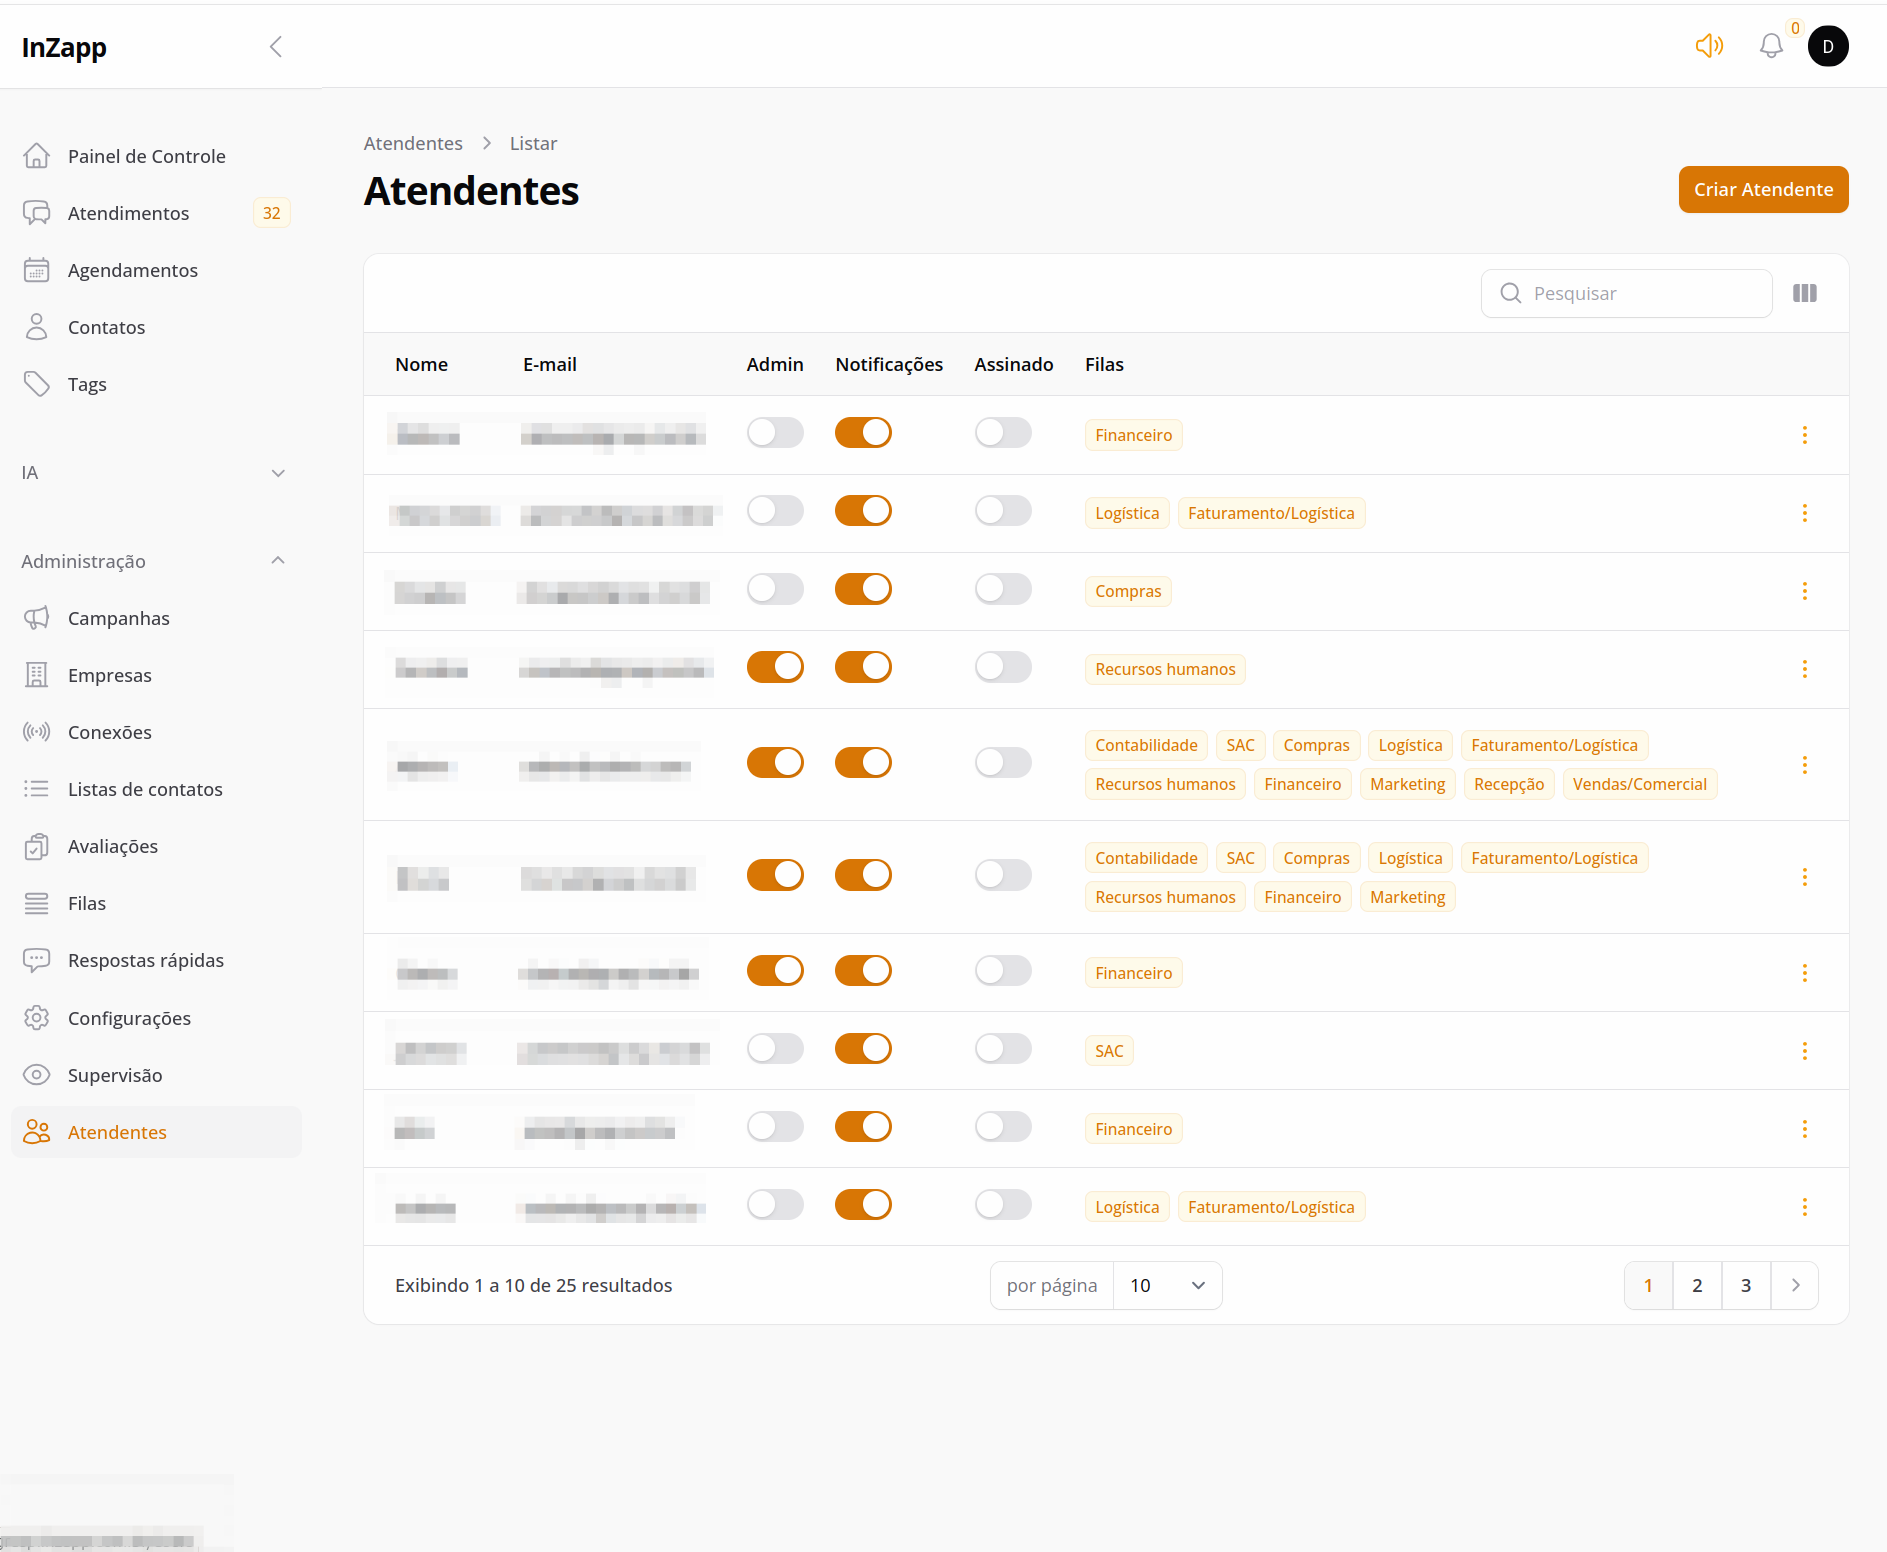Click the Criar Atendente button

coord(1762,189)
